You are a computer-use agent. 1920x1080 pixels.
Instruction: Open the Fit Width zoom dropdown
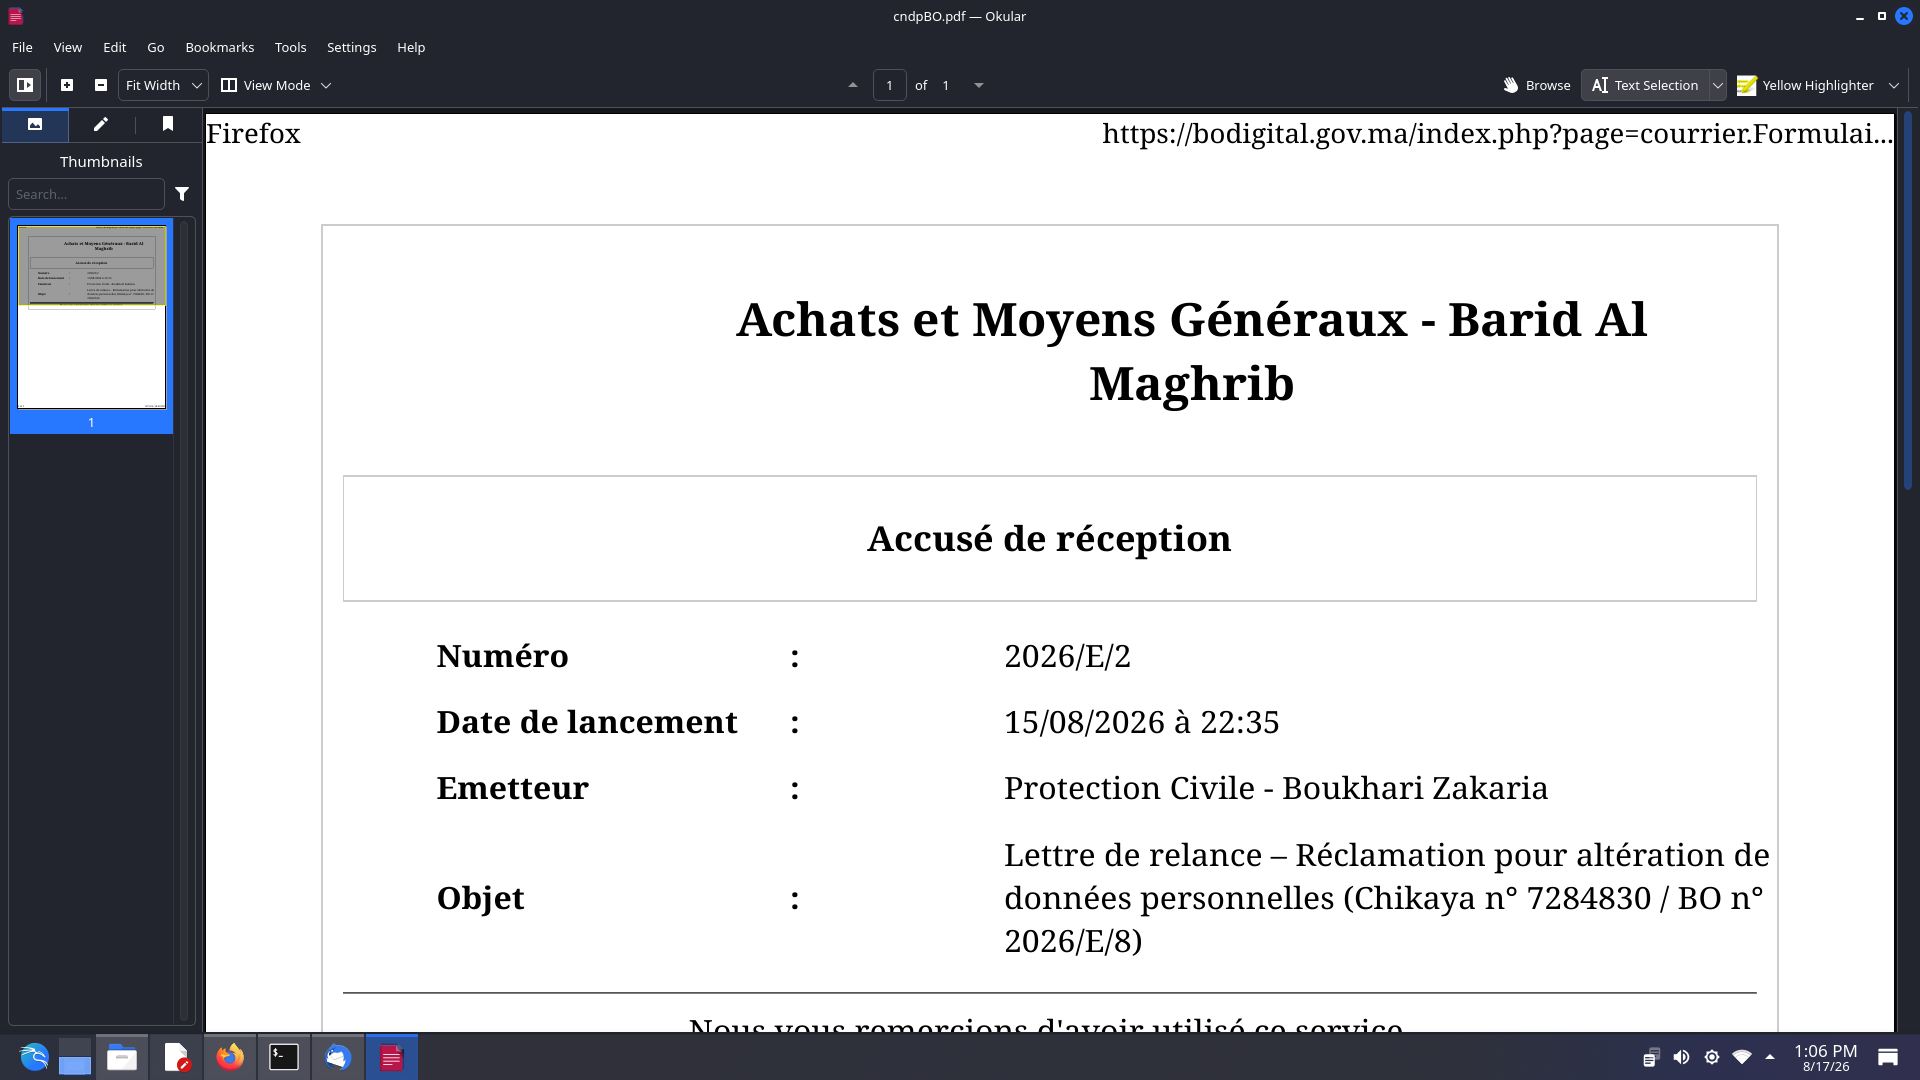(x=163, y=85)
